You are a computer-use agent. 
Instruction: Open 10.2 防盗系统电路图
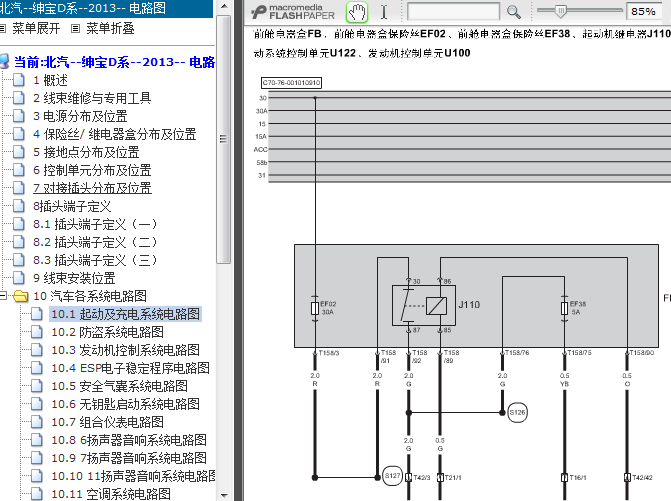[107, 332]
